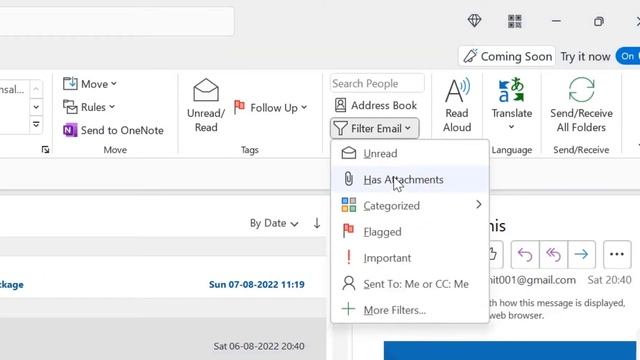
Task: Open the Translate dropdown
Action: [511, 104]
